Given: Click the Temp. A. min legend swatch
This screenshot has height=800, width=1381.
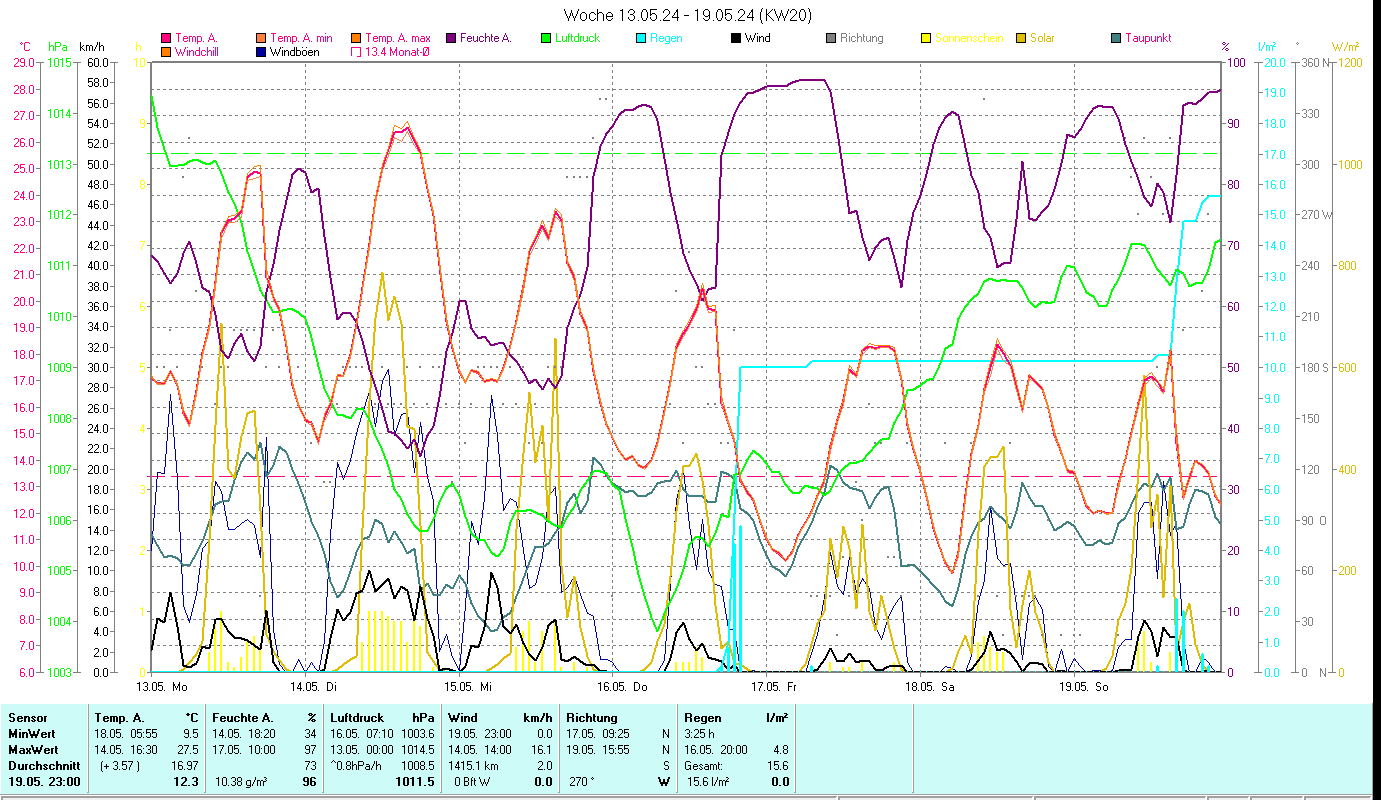Looking at the screenshot, I should (262, 38).
